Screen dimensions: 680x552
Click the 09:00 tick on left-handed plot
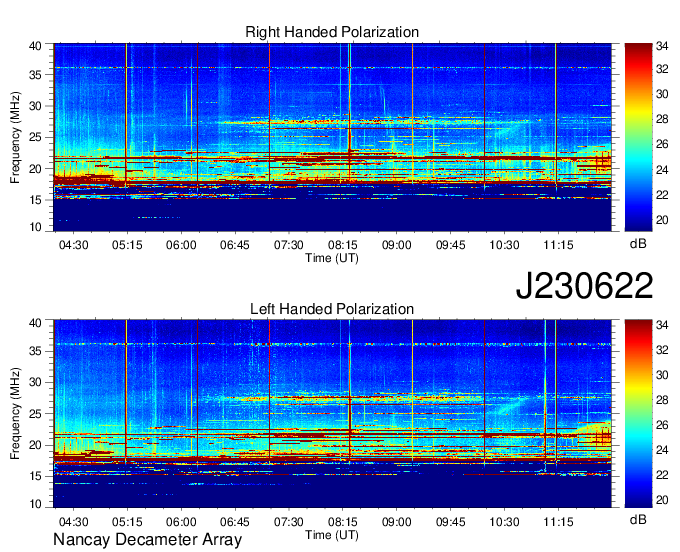click(x=396, y=522)
